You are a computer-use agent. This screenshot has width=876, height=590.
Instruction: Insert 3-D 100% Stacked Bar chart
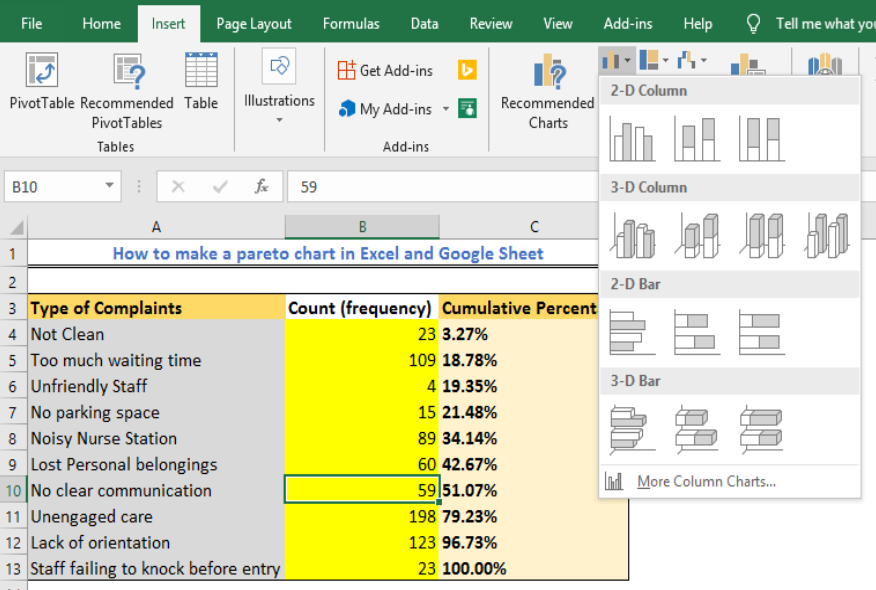(x=761, y=429)
